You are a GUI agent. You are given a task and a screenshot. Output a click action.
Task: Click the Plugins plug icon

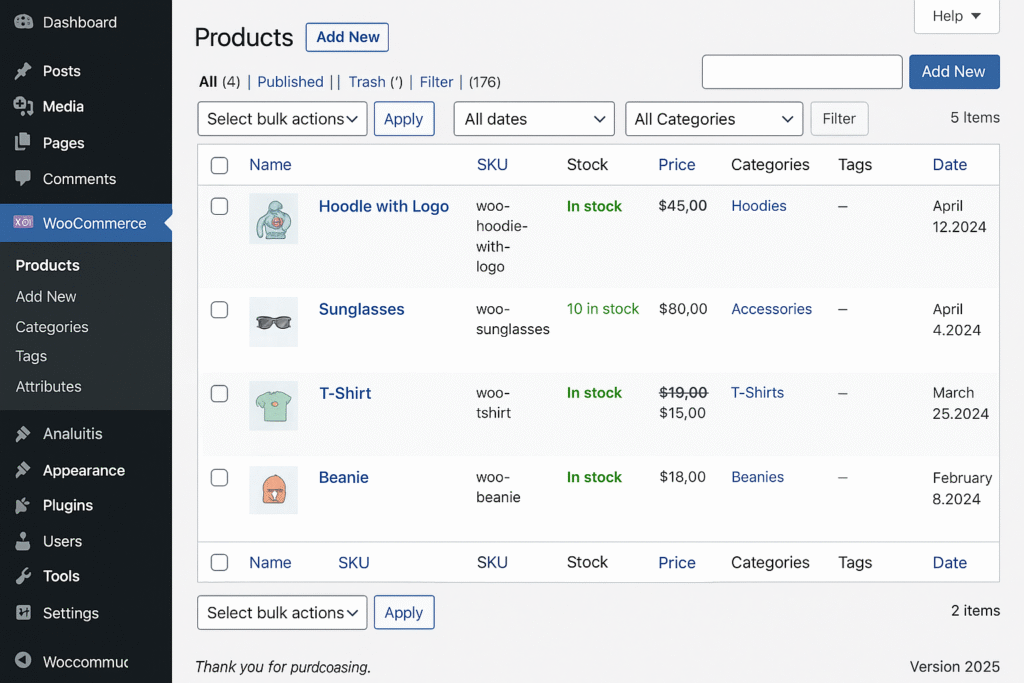click(x=24, y=505)
